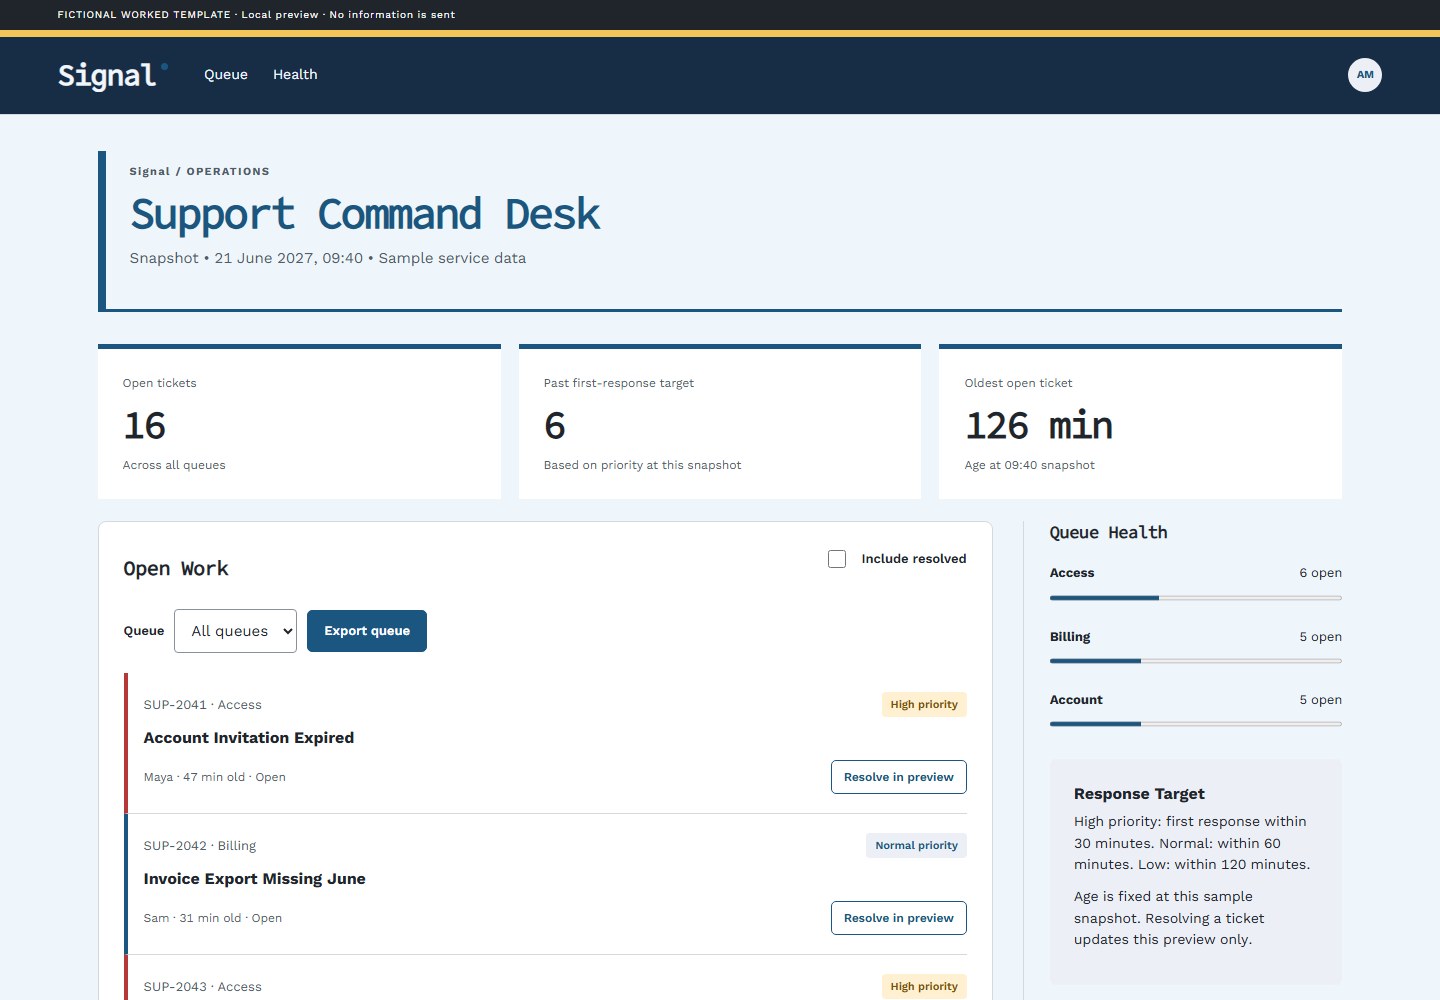
Task: Resolve SUP-2042 Invoice Export Missing June in preview
Action: point(899,918)
